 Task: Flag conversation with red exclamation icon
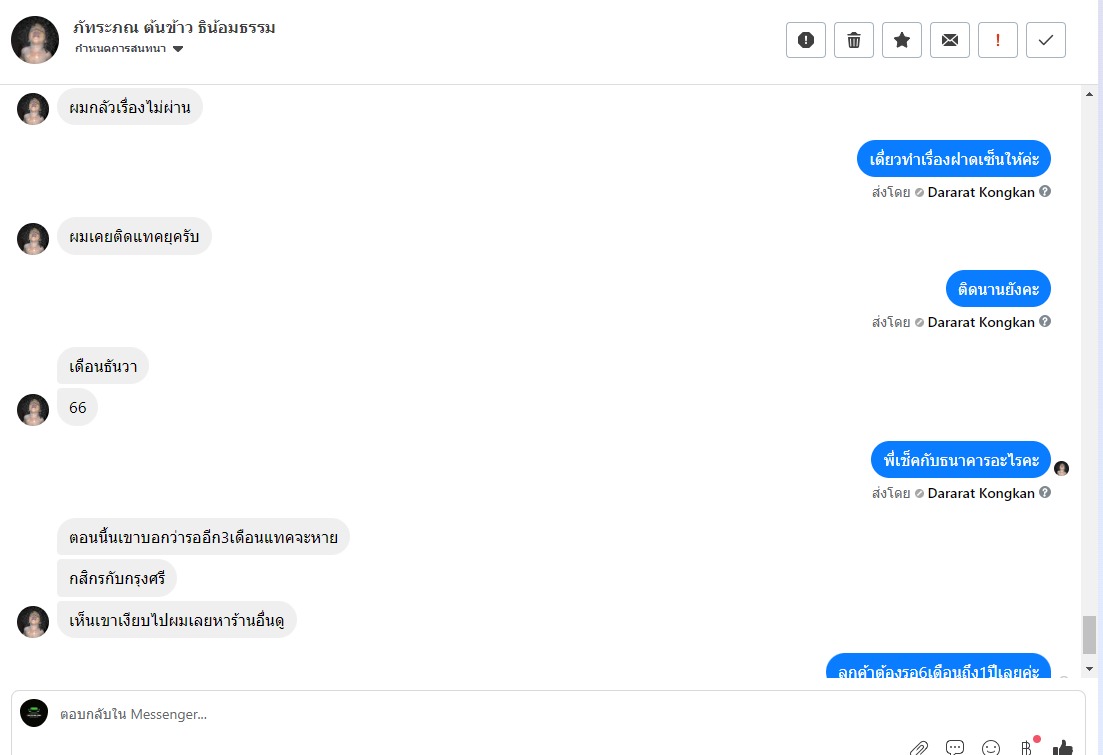pos(997,40)
